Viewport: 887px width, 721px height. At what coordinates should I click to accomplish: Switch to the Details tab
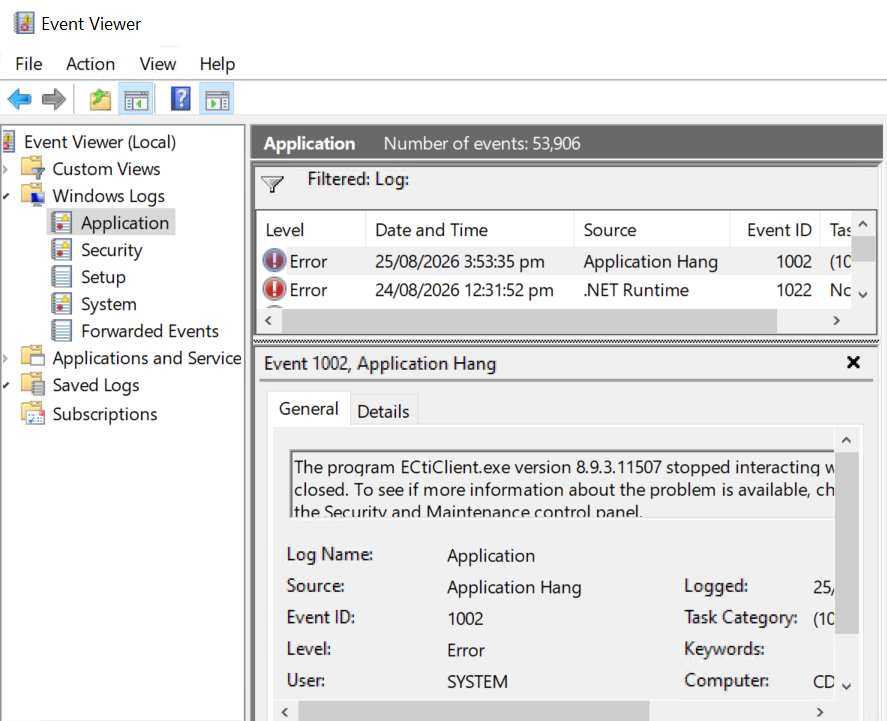click(384, 411)
